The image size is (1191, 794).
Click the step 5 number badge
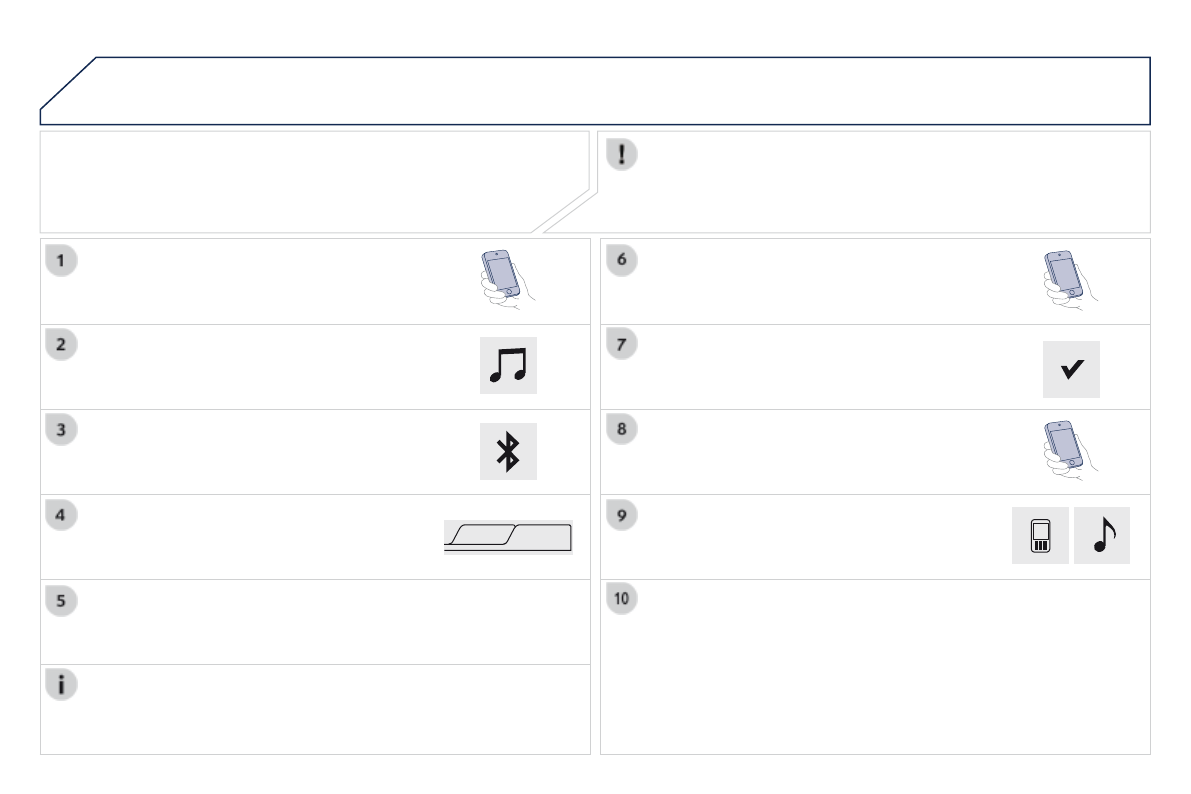(62, 601)
